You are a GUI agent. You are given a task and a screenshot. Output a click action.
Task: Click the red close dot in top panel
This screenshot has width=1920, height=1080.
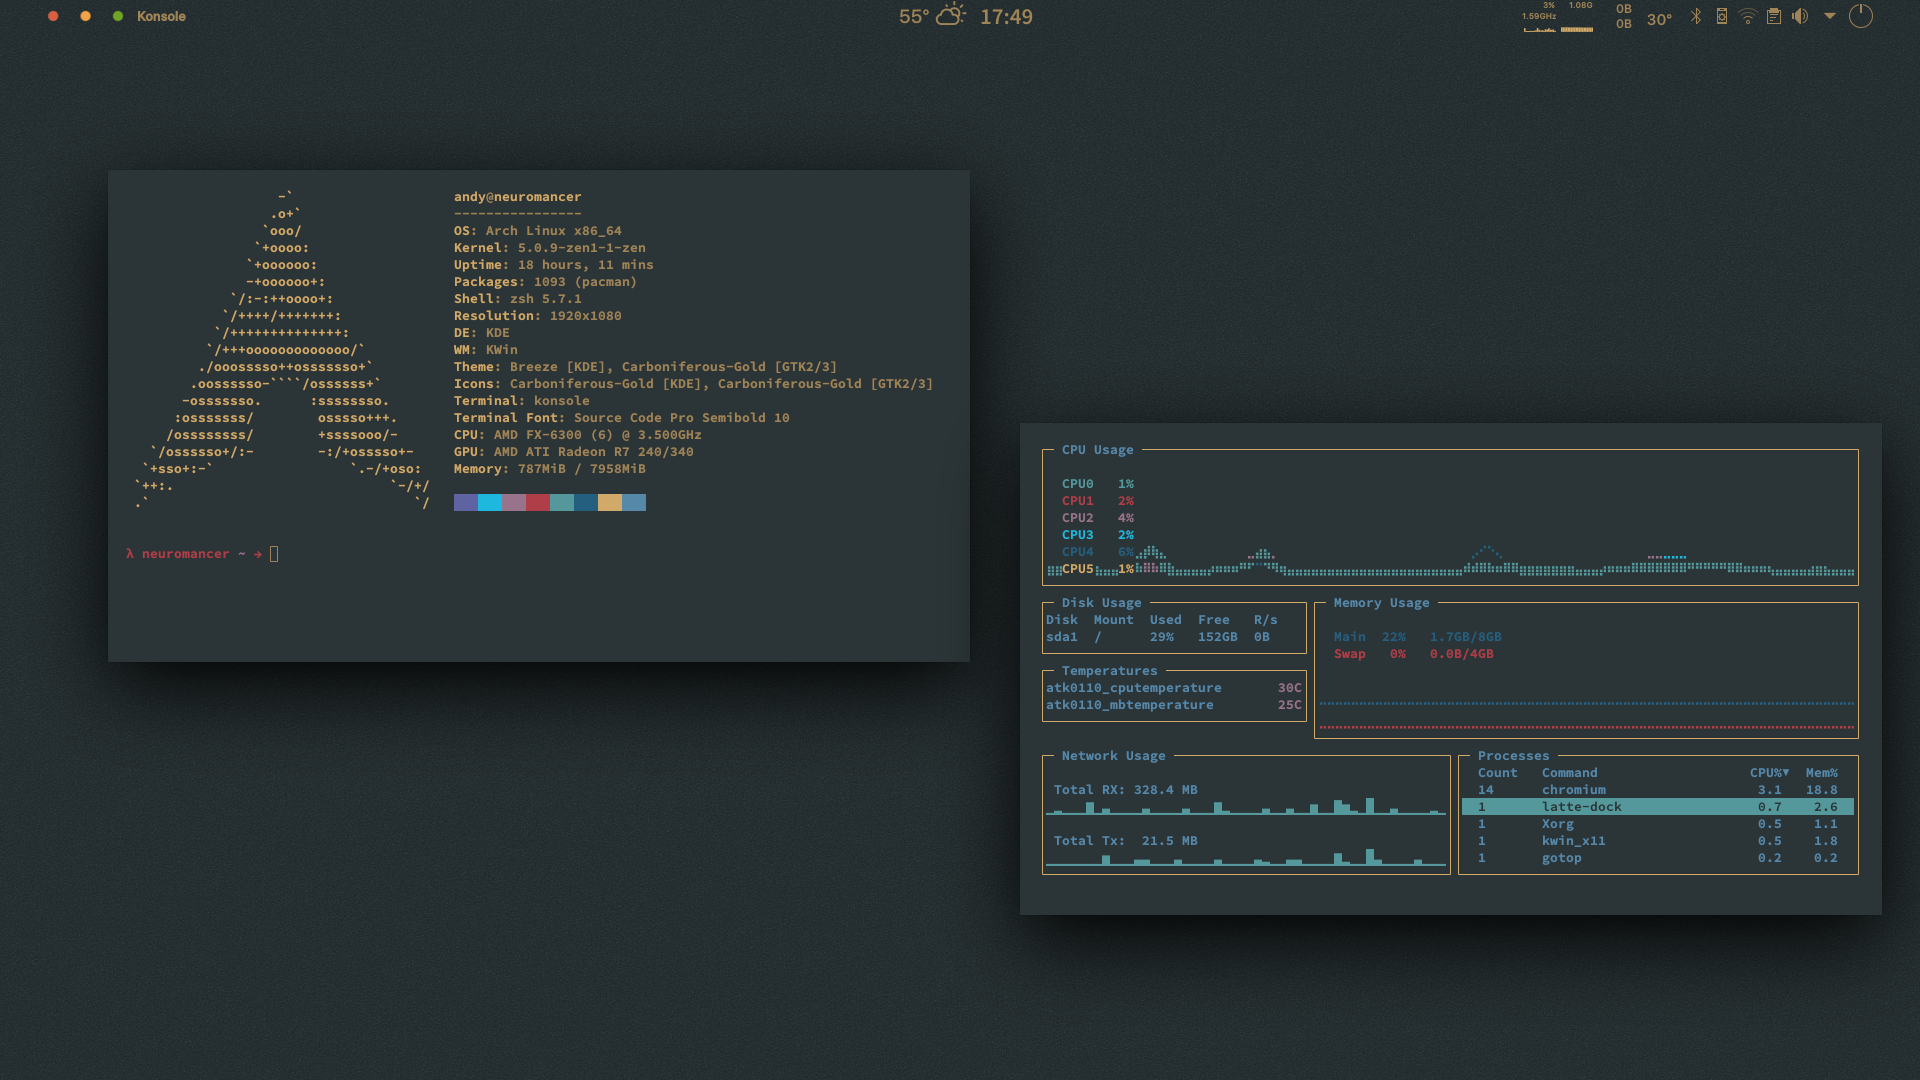tap(53, 16)
